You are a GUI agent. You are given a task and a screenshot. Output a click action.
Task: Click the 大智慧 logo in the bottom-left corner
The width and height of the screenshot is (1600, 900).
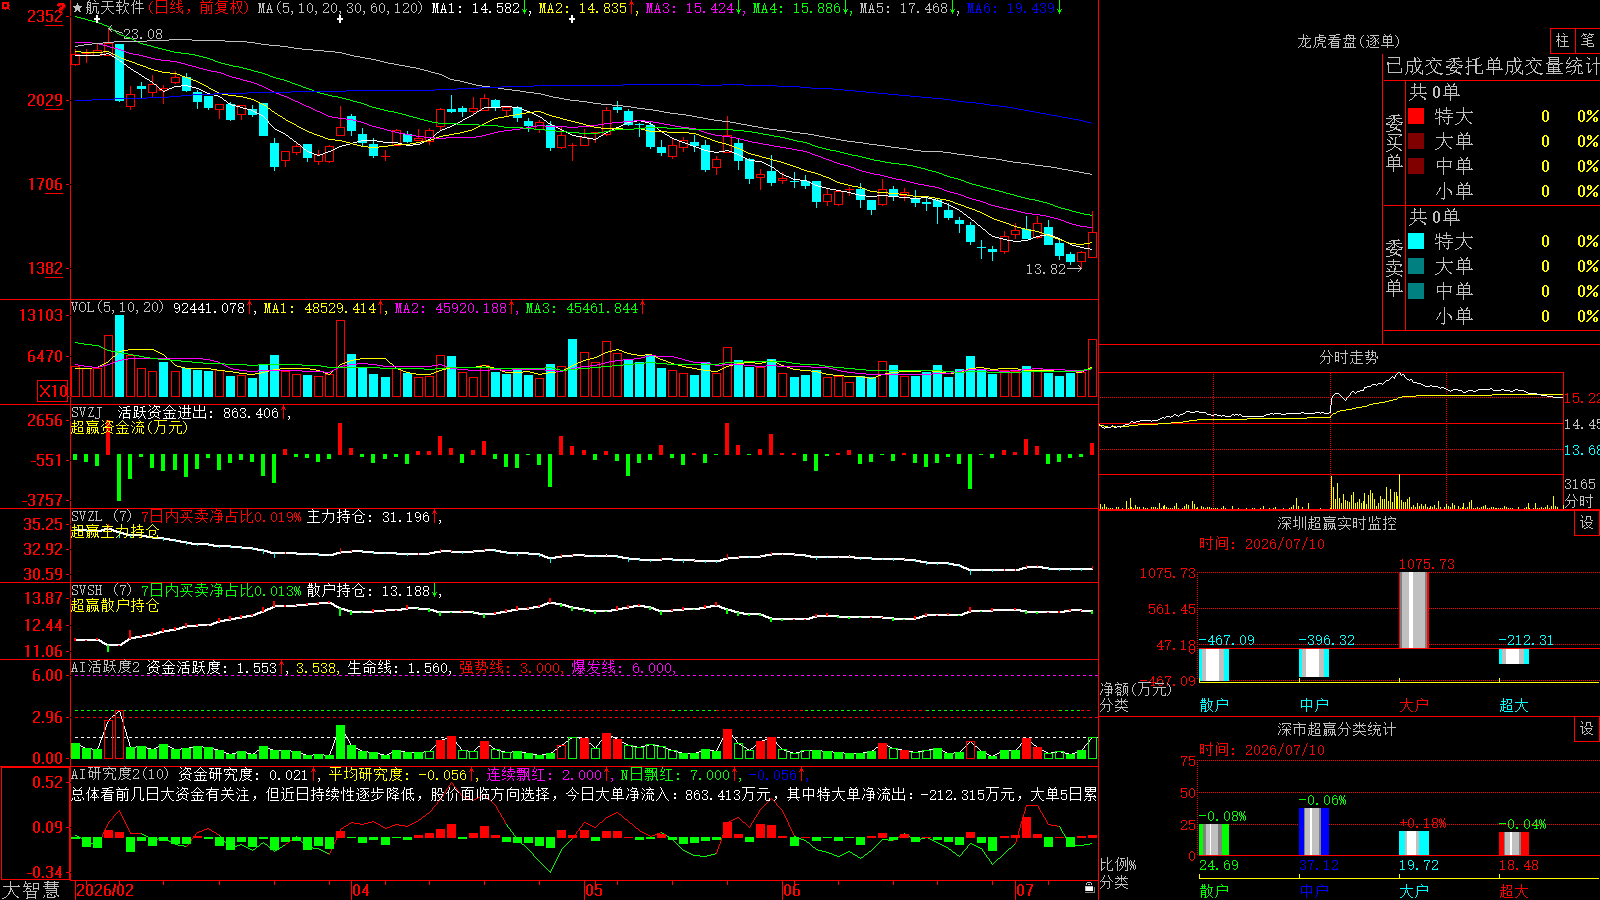[31, 890]
